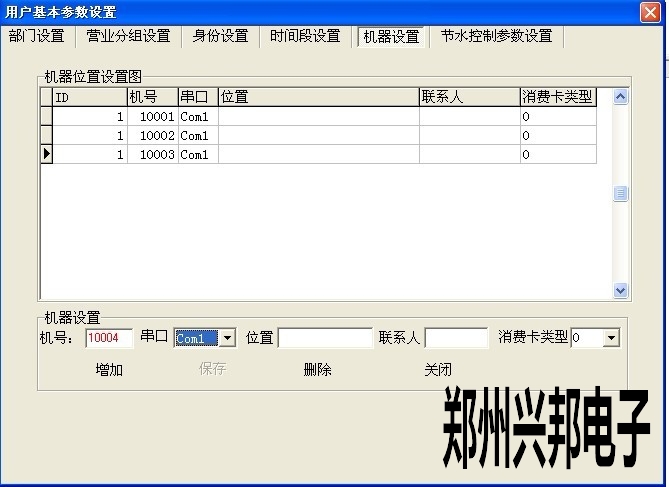Click the table scrollbar down arrow
Viewport: 669px width, 487px height.
pos(620,290)
